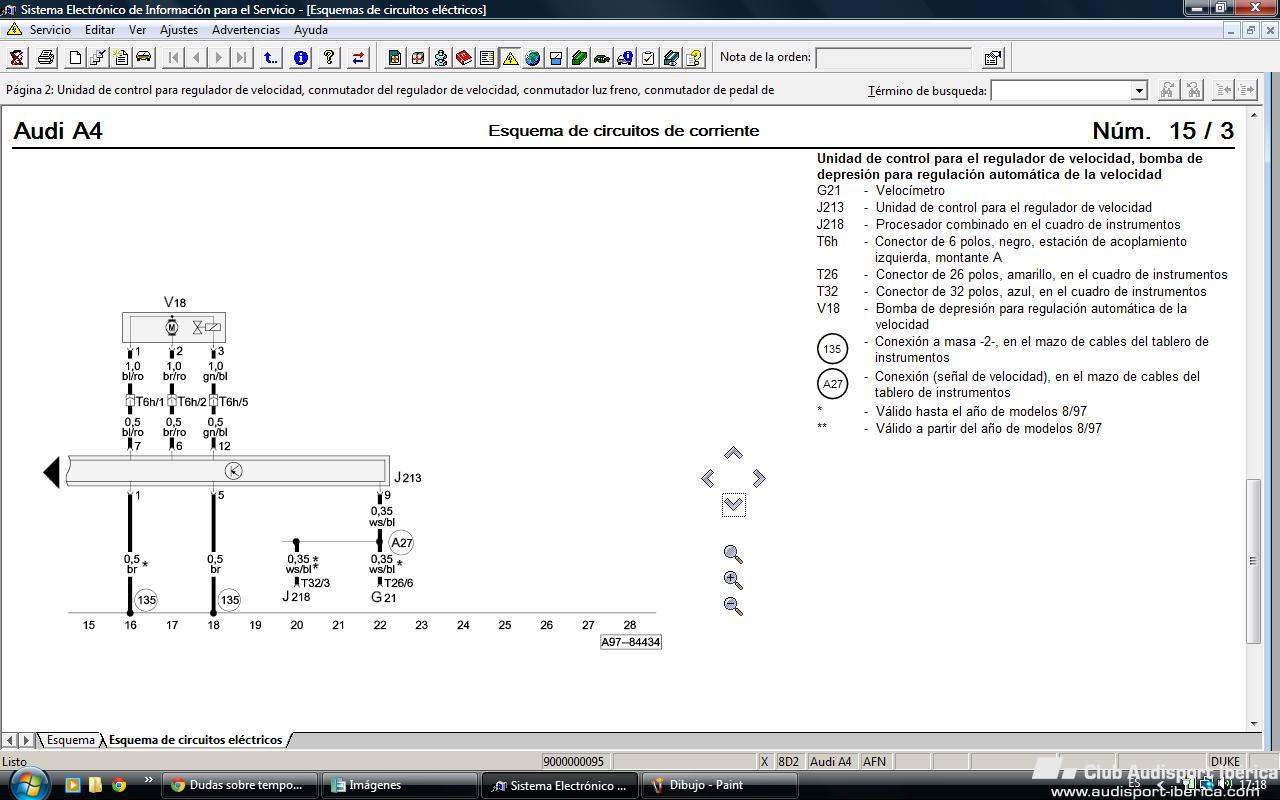Viewport: 1280px width, 800px height.
Task: Click the scrollbar down arrow at bottom right
Action: point(1254,723)
